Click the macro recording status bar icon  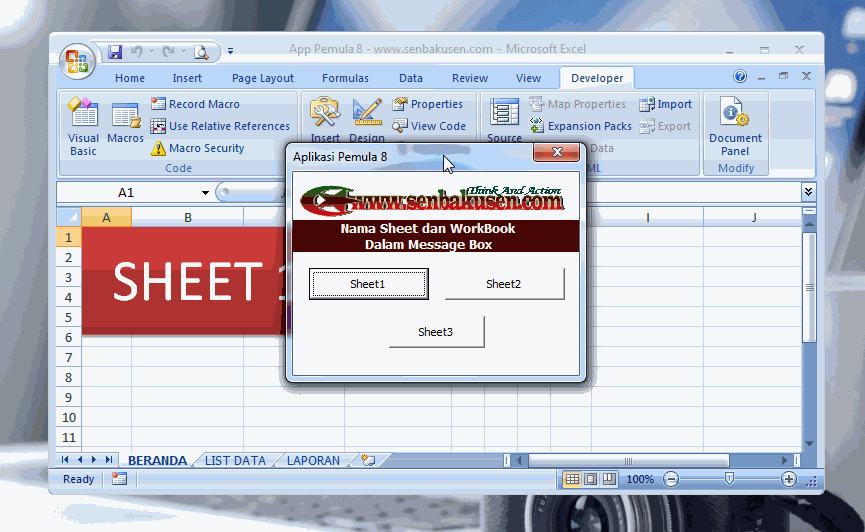click(x=119, y=479)
